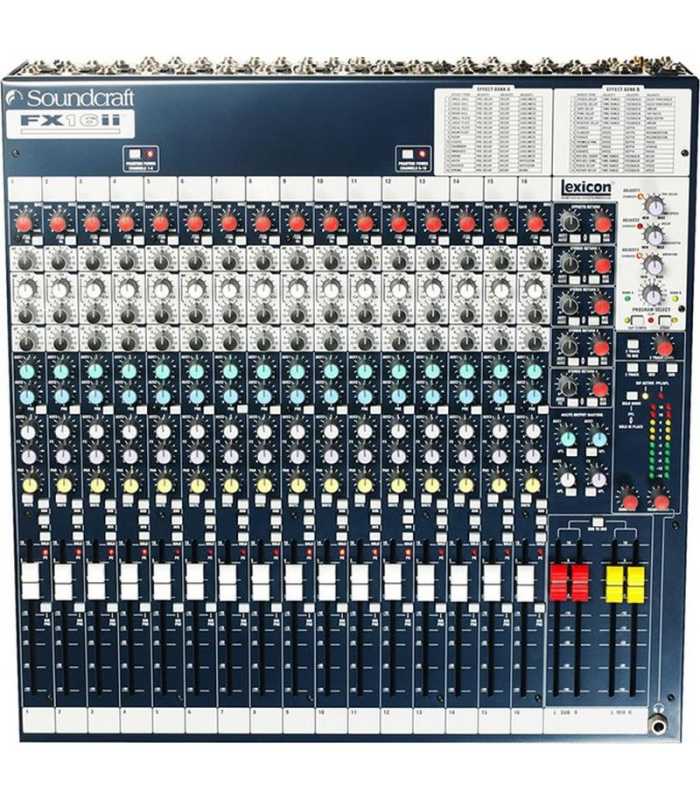Toggle phantom power switch for channels 1-8
Viewport: 700px width, 800px height.
tap(135, 154)
